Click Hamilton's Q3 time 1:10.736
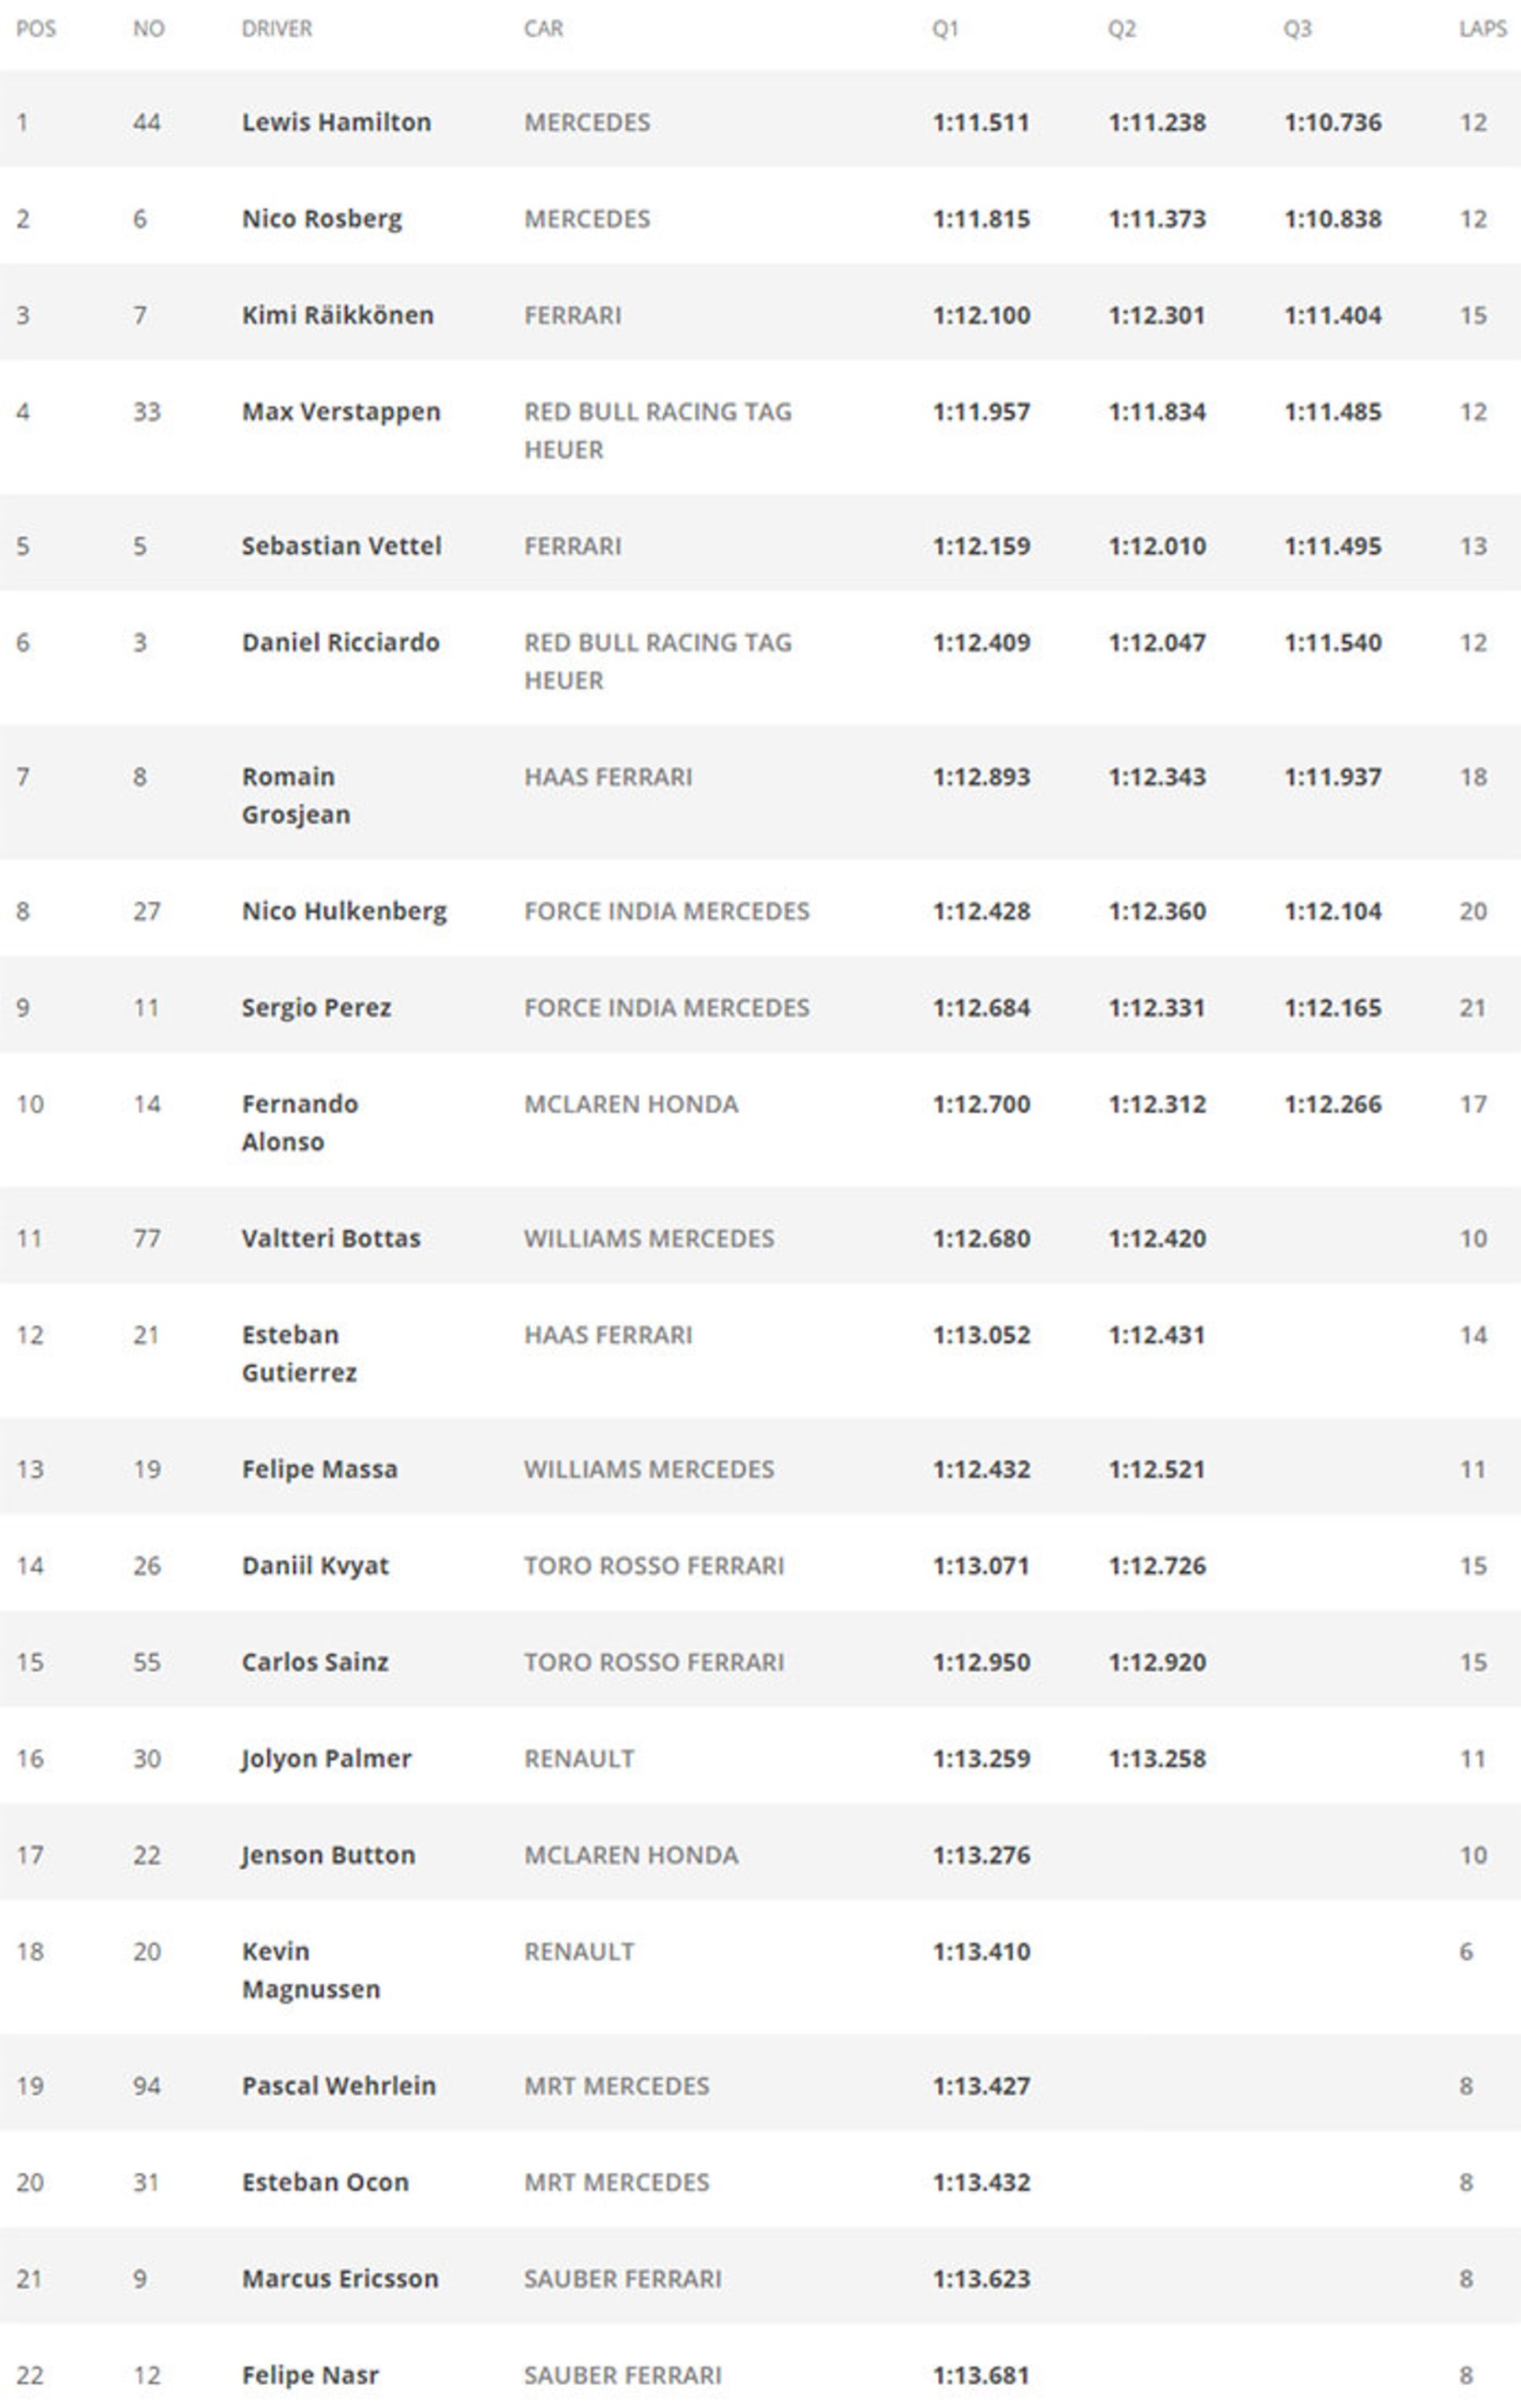Screen dimensions: 1521x2408 1332,122
